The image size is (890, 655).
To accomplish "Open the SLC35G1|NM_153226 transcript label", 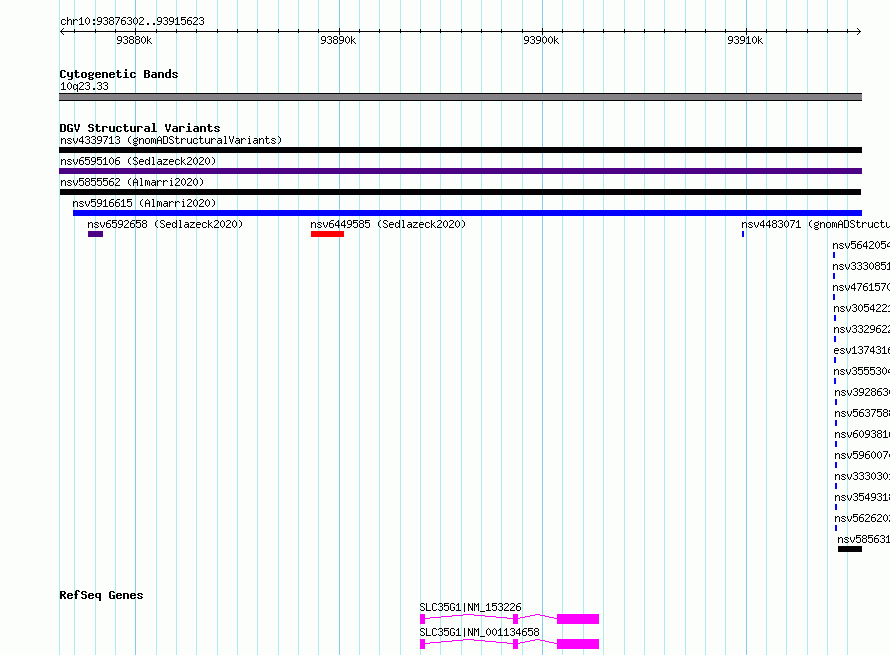I will [471, 607].
